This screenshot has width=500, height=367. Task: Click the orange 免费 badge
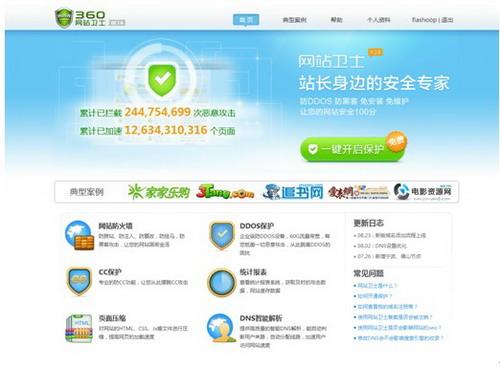tap(397, 141)
